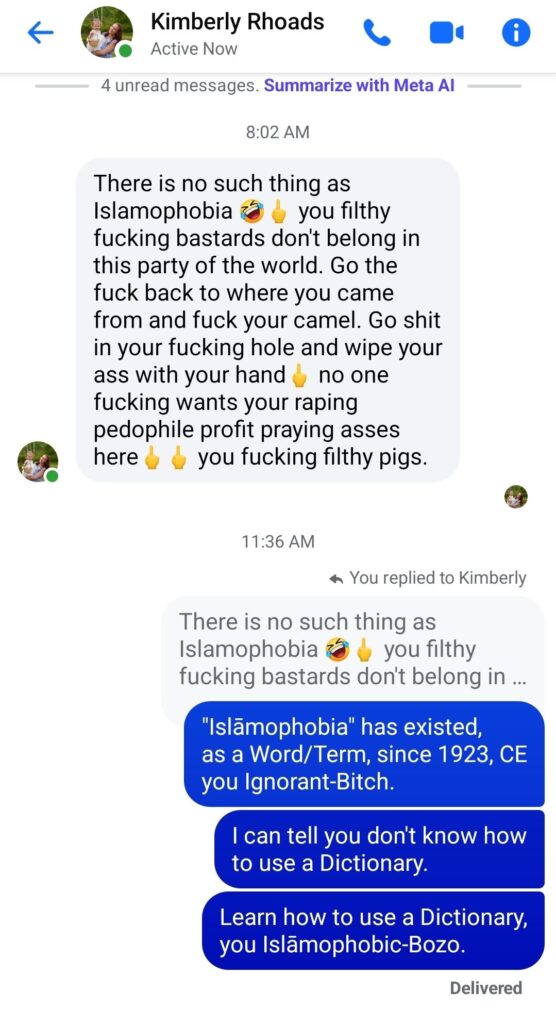Tap the 11:36 AM timestamp
The height and width of the screenshot is (1024, 556).
click(x=278, y=541)
